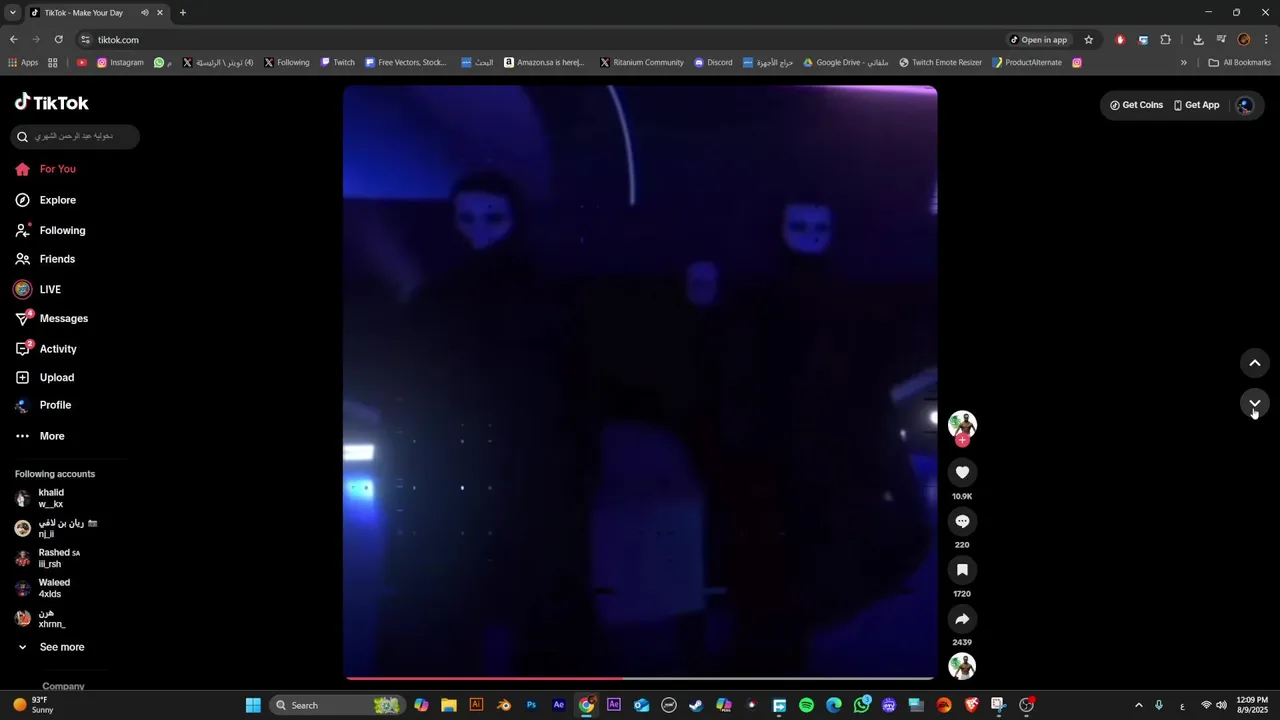The width and height of the screenshot is (1280, 720).
Task: Open Apps in the bookmarks bar
Action: pos(23,62)
